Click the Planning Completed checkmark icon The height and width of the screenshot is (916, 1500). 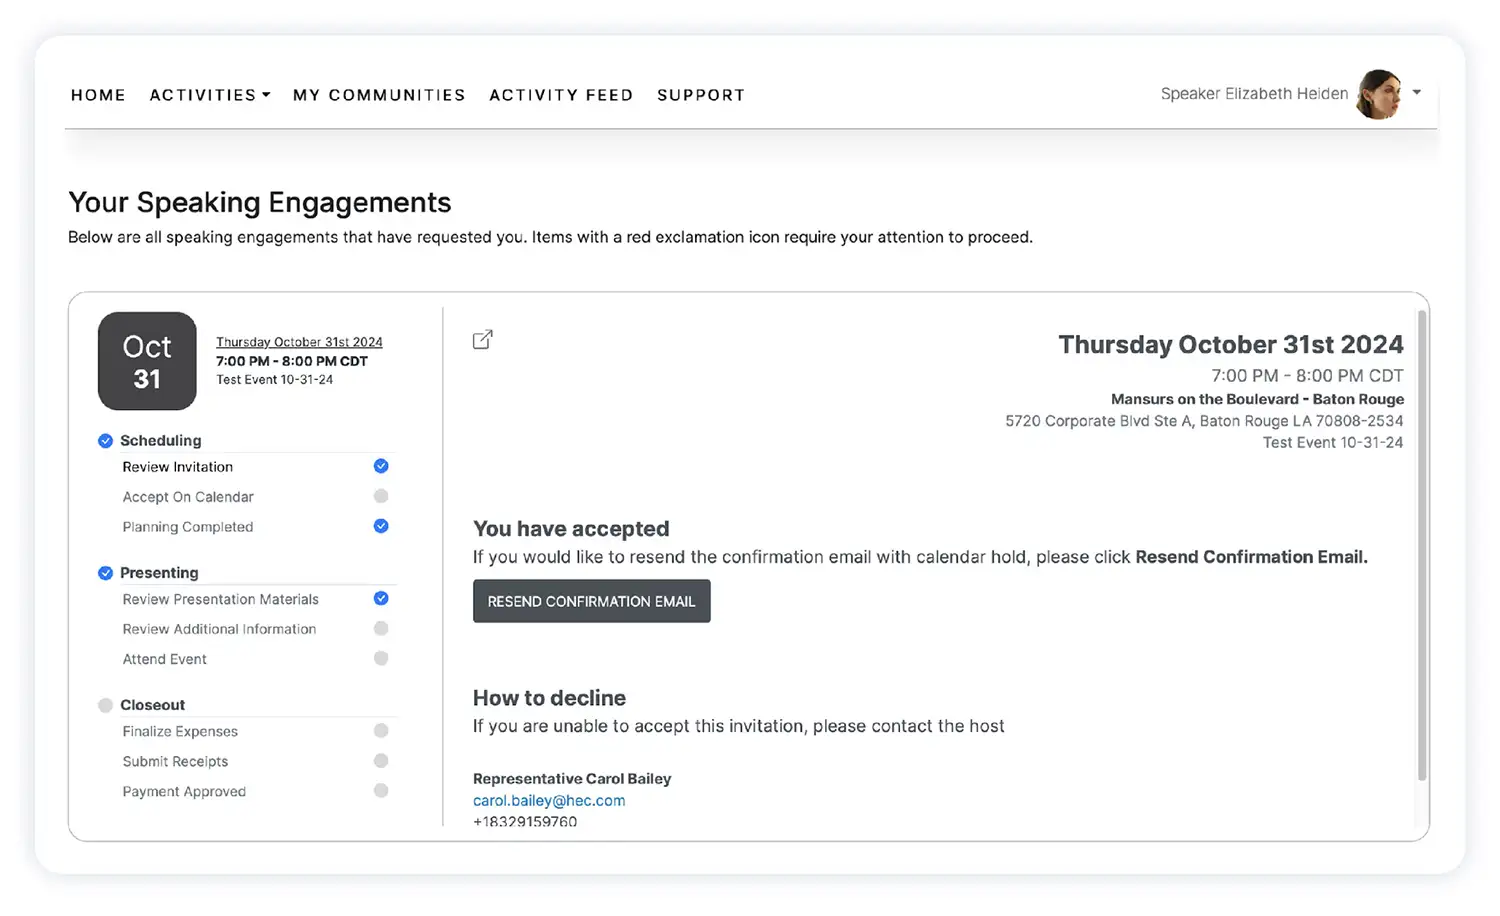click(381, 526)
